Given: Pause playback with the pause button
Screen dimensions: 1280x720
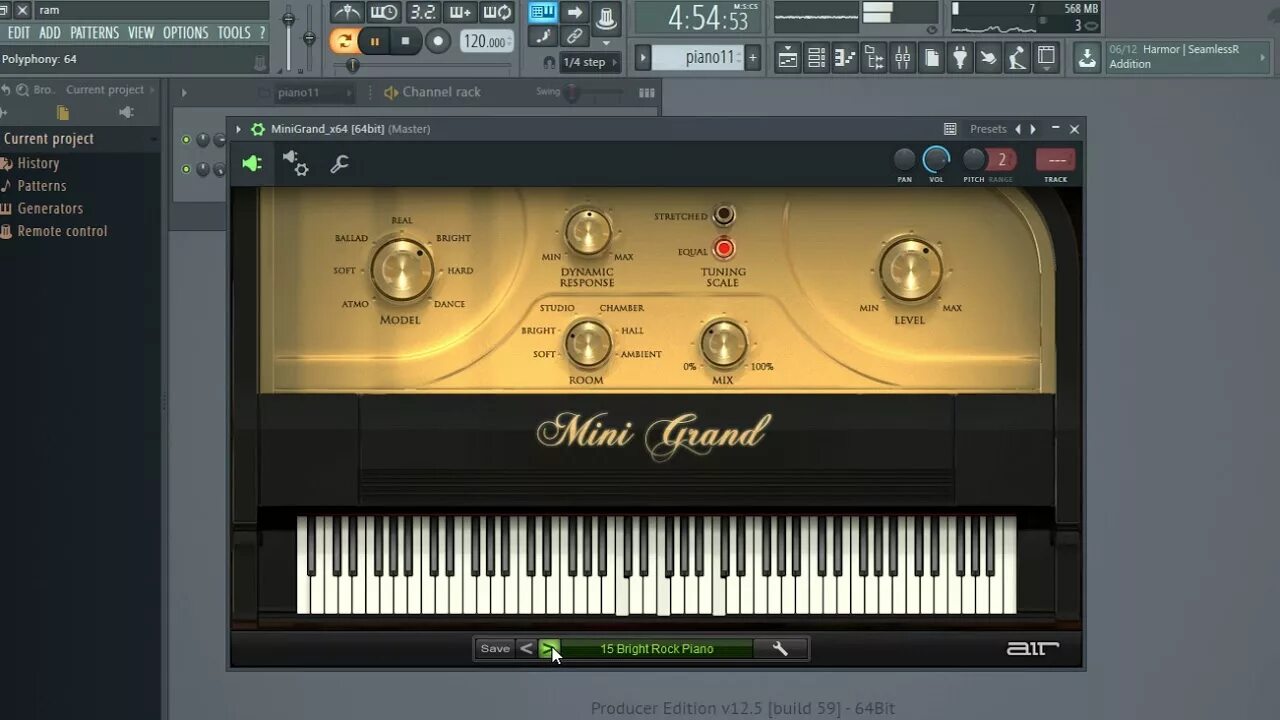Looking at the screenshot, I should click(x=375, y=41).
